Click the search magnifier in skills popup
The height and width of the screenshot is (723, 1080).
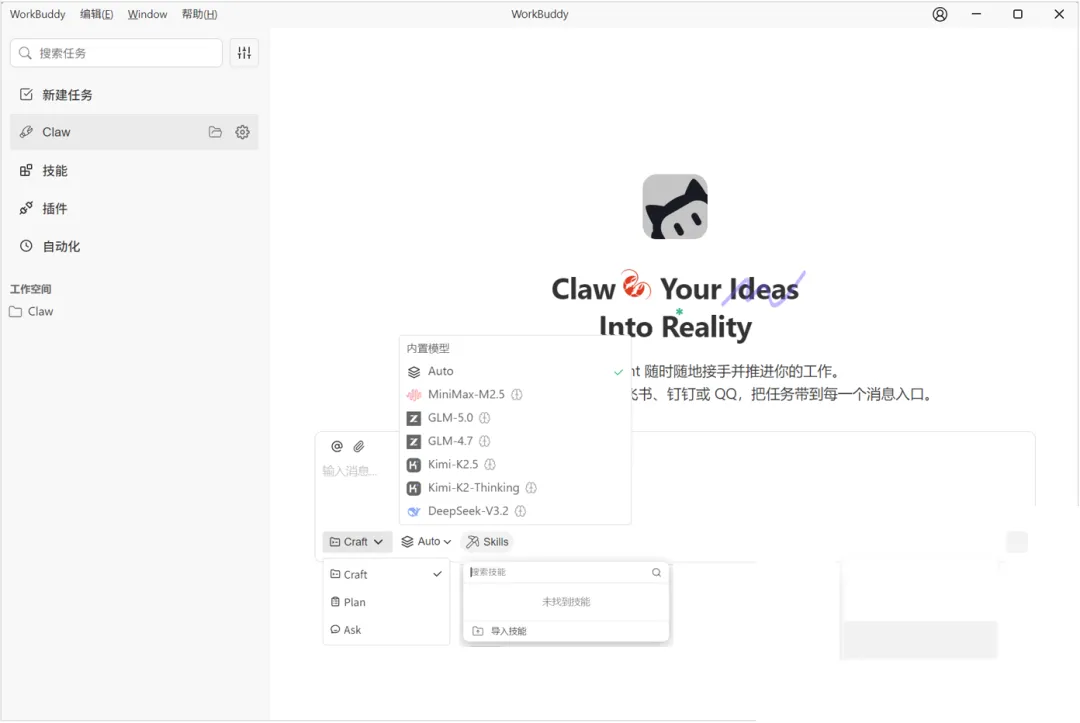pyautogui.click(x=656, y=572)
